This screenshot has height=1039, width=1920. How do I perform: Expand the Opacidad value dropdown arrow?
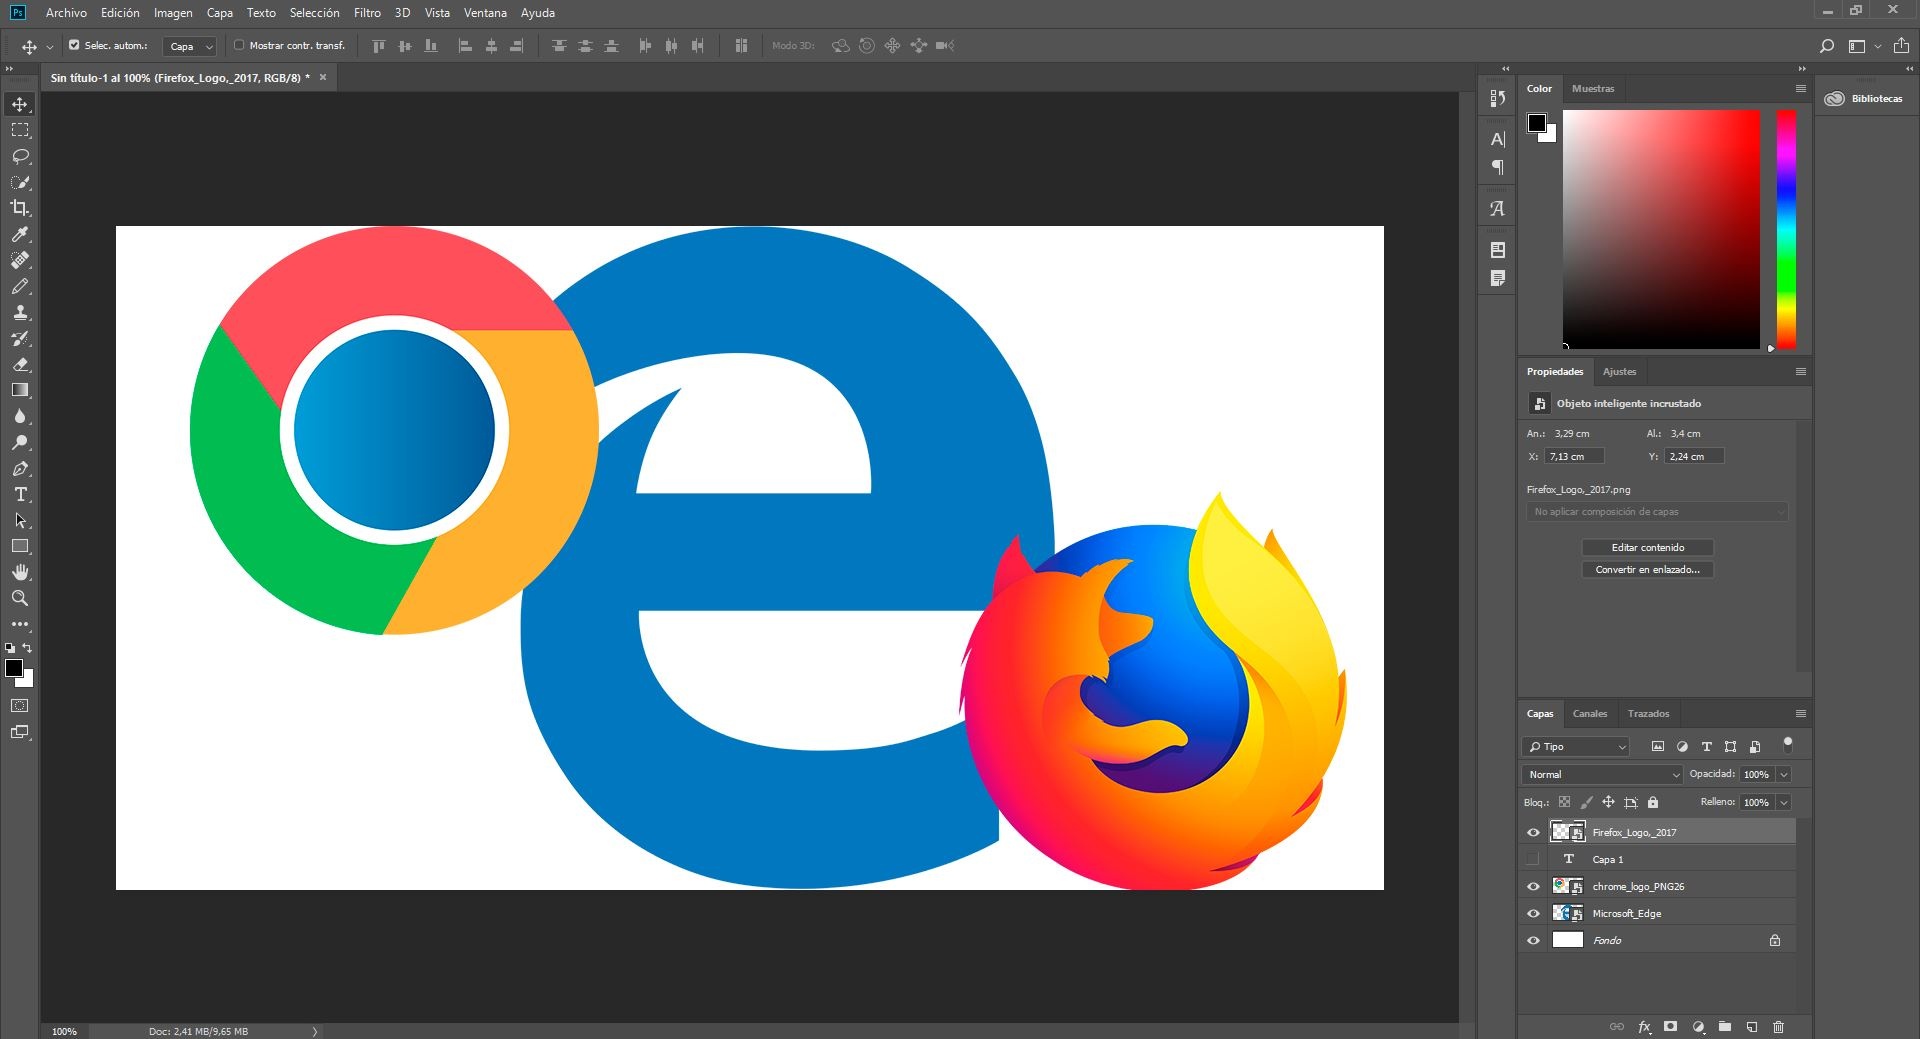pos(1784,774)
